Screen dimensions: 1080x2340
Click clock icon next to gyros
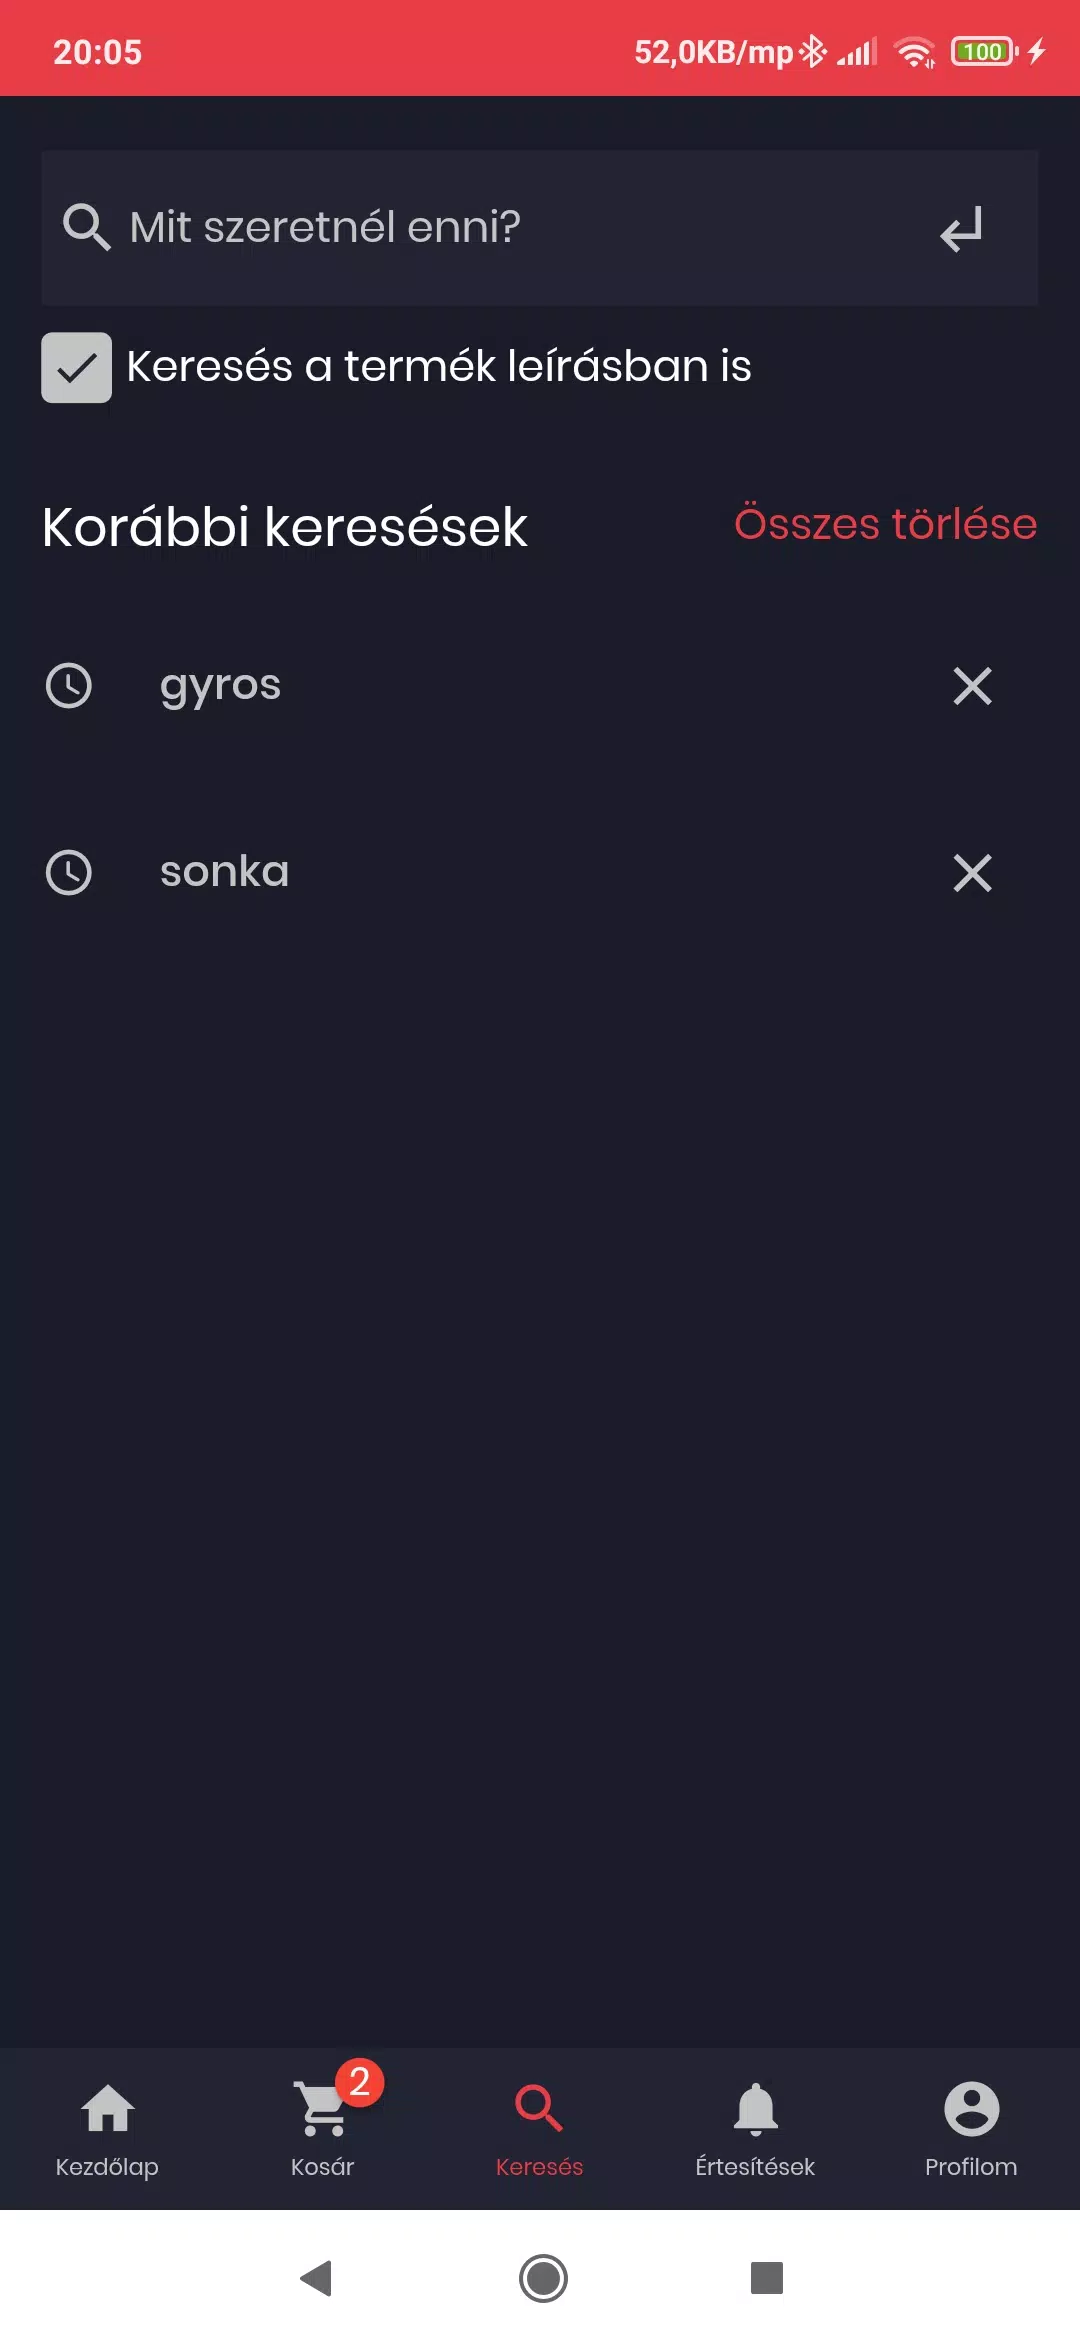[x=69, y=686]
